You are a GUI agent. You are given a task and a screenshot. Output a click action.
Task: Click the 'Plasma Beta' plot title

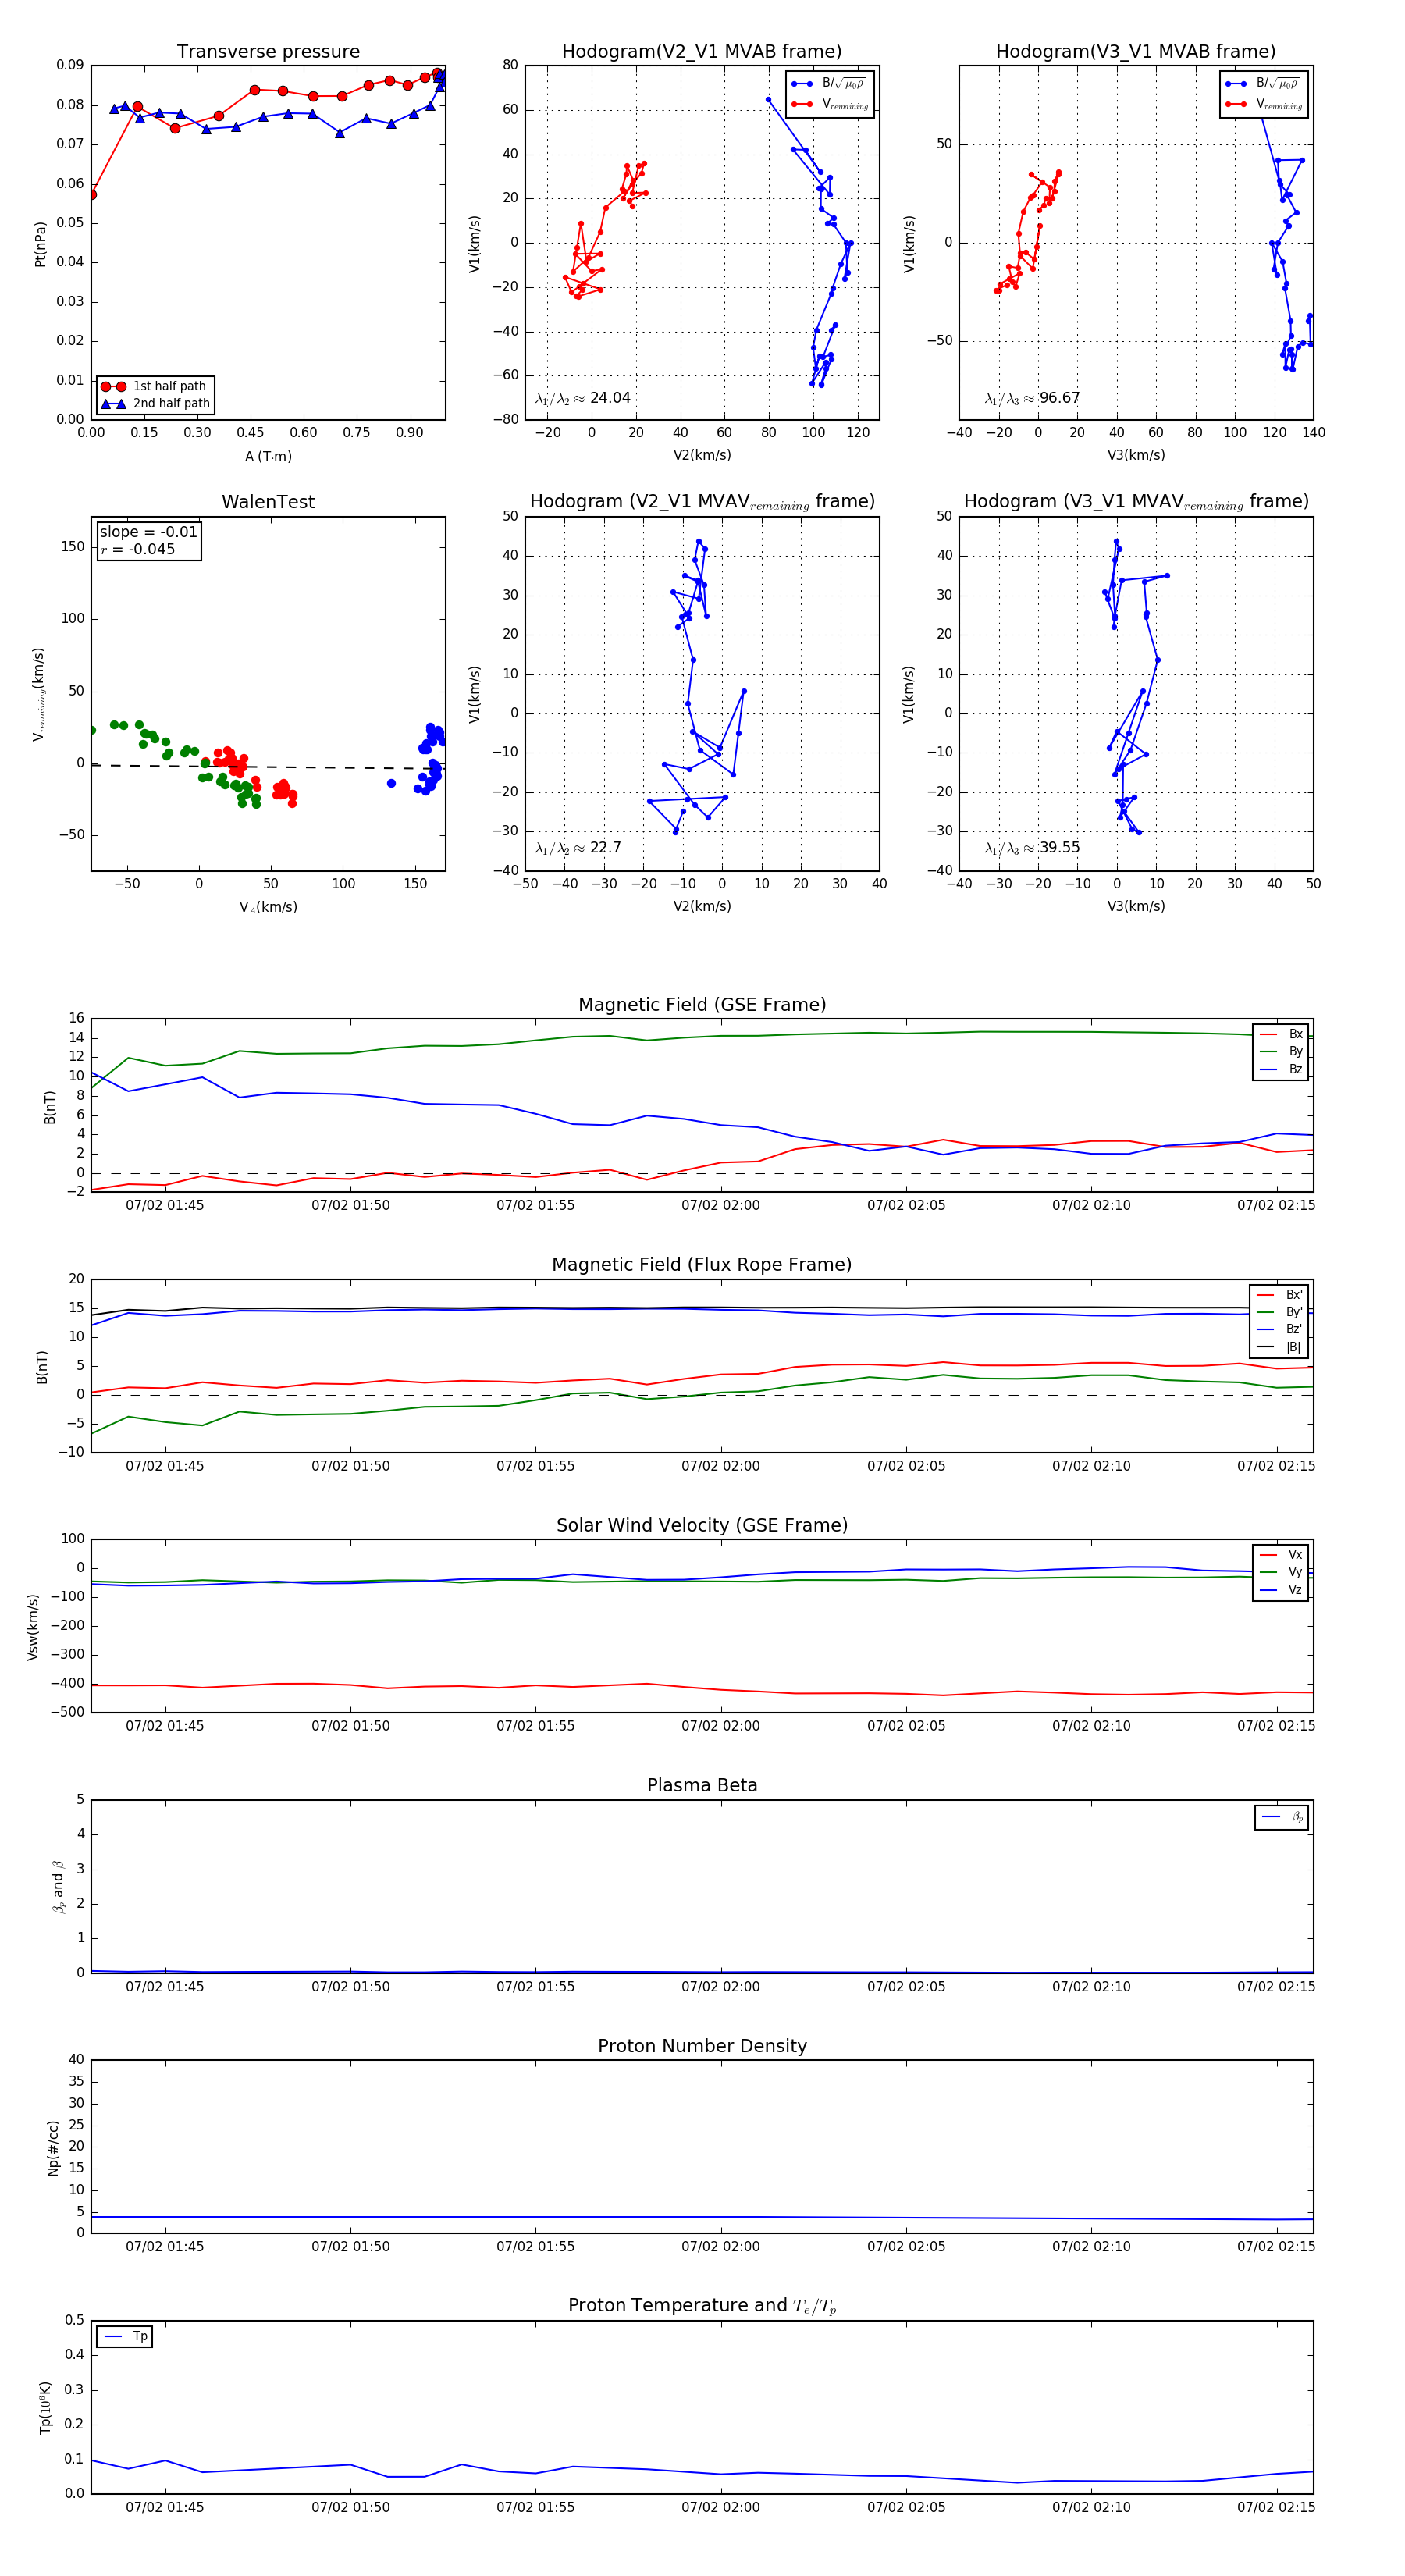[702, 1786]
